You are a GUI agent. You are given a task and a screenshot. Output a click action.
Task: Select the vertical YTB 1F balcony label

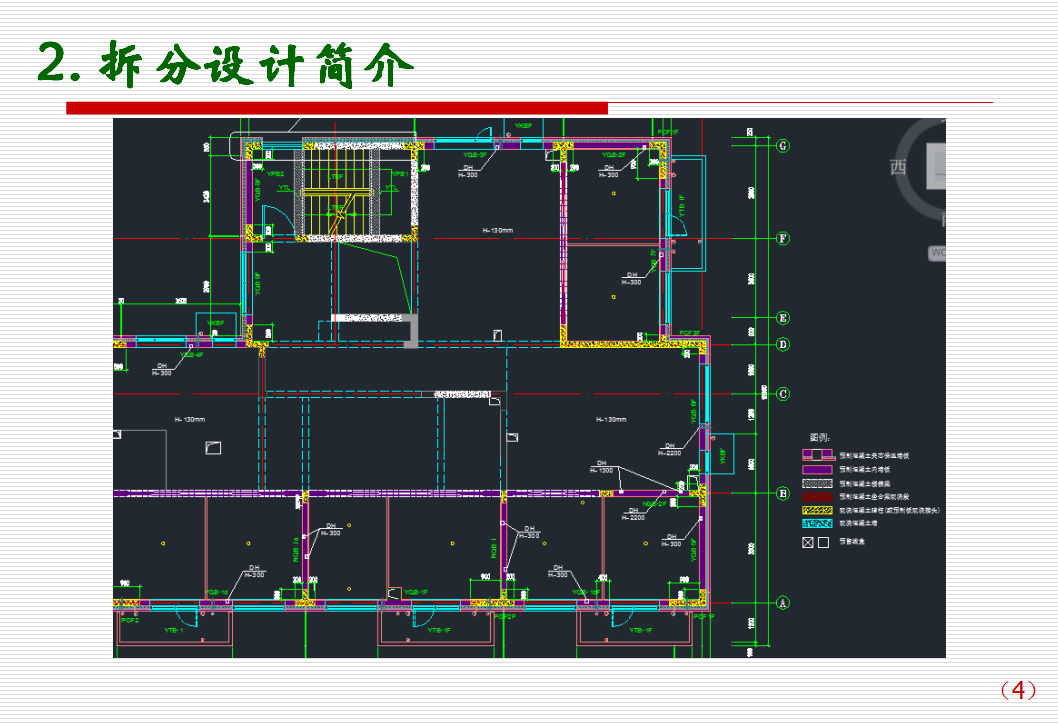(x=681, y=205)
